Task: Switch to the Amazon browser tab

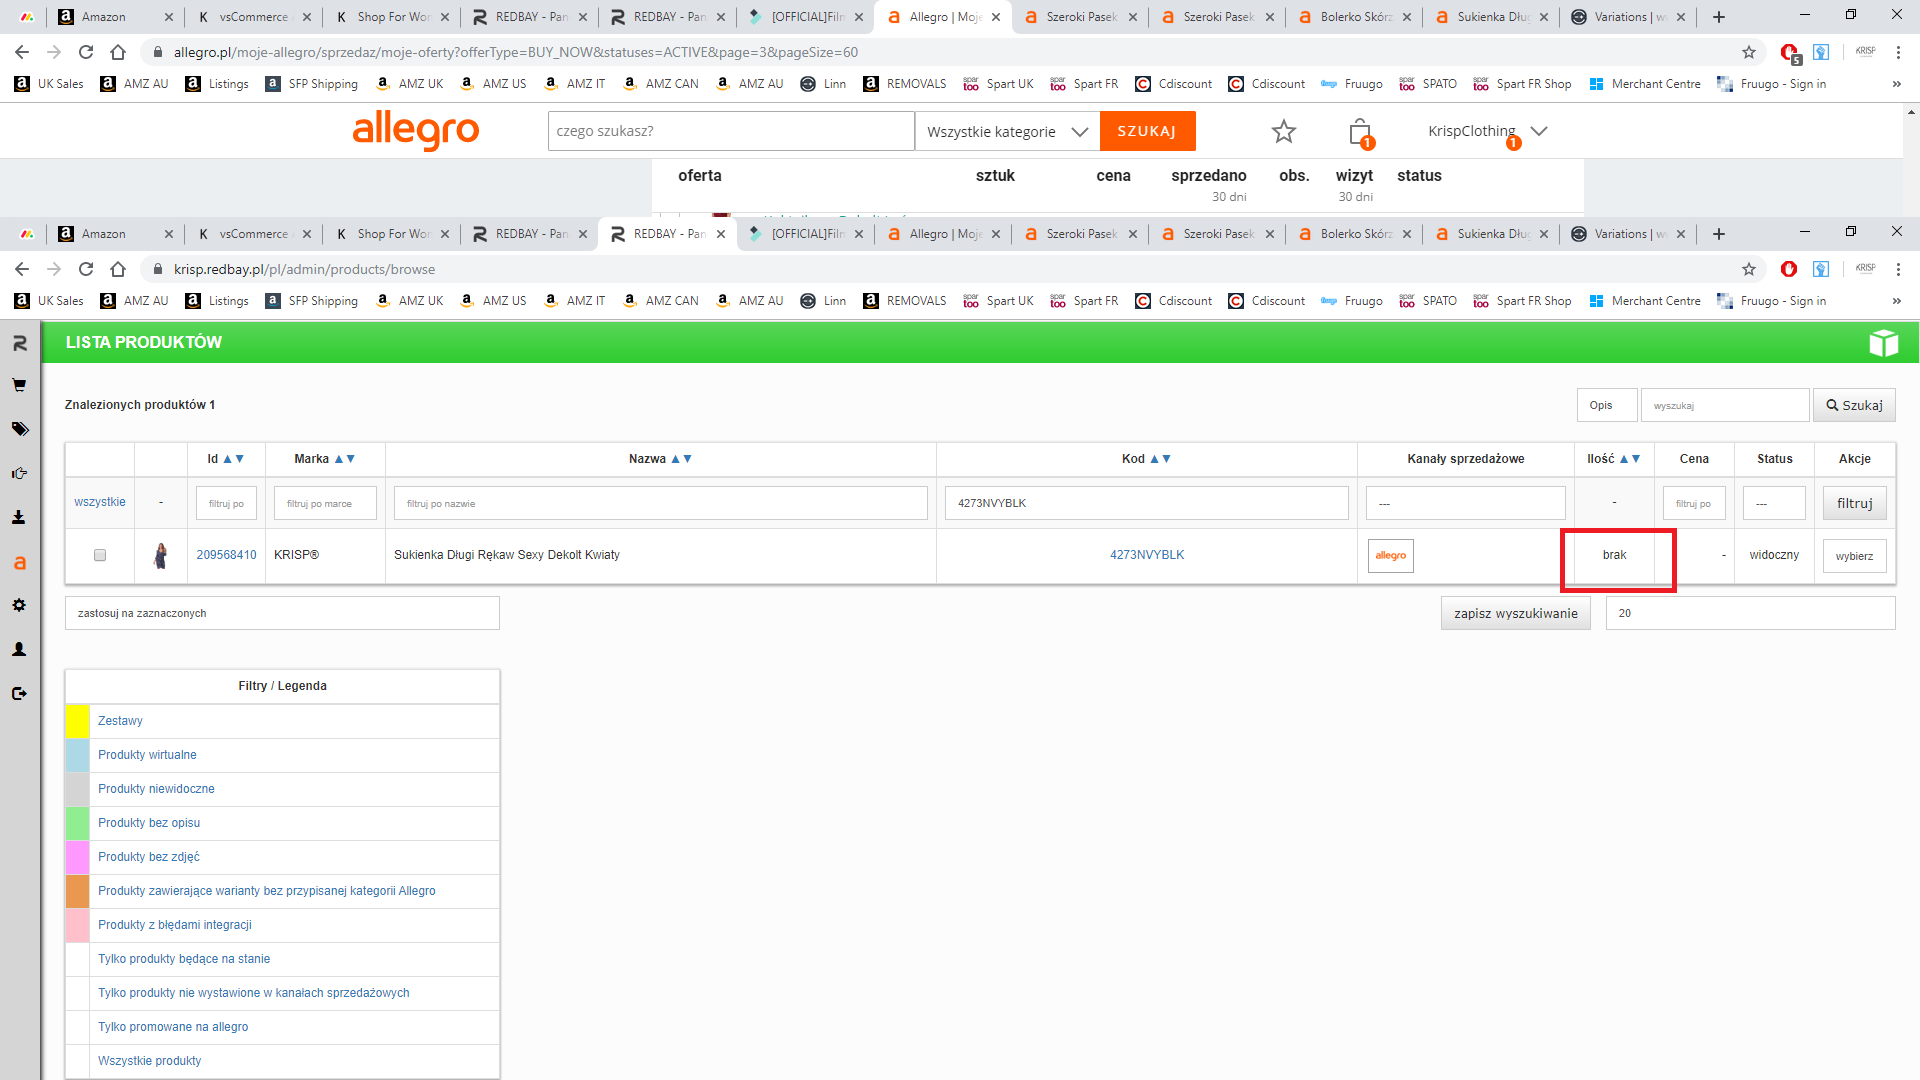Action: tap(104, 233)
